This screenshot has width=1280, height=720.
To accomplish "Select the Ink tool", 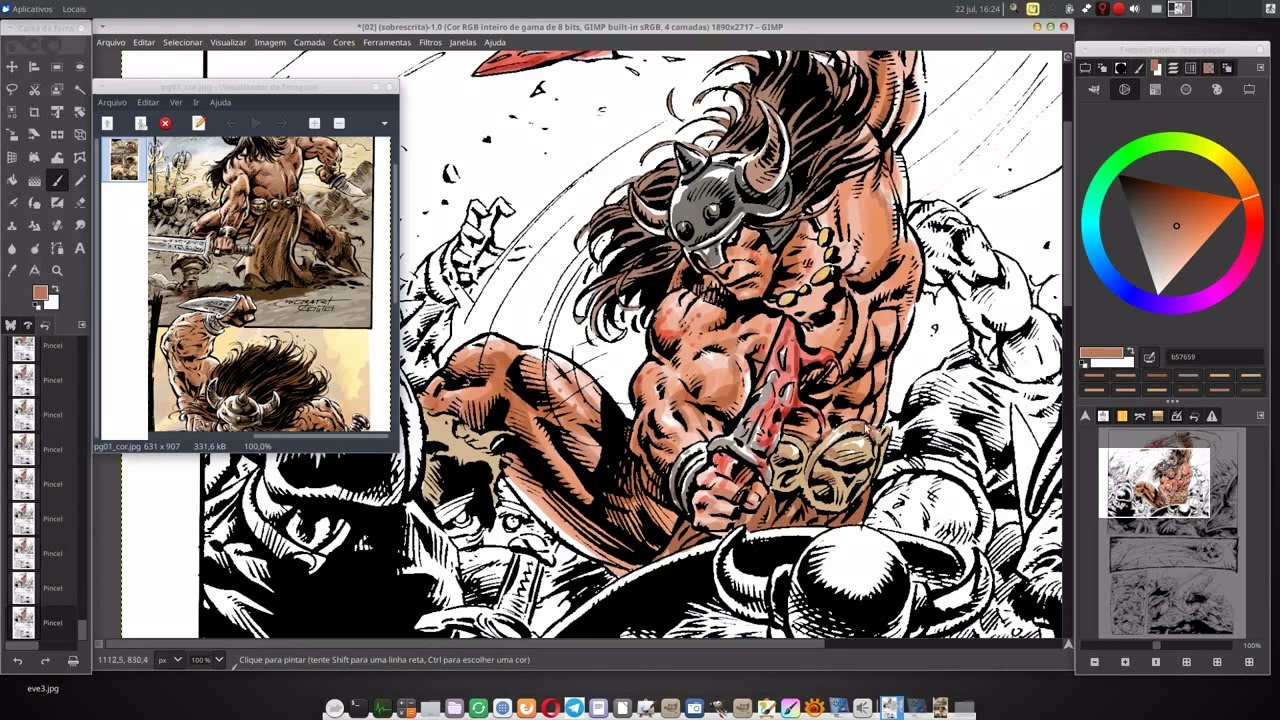I will coord(34,203).
